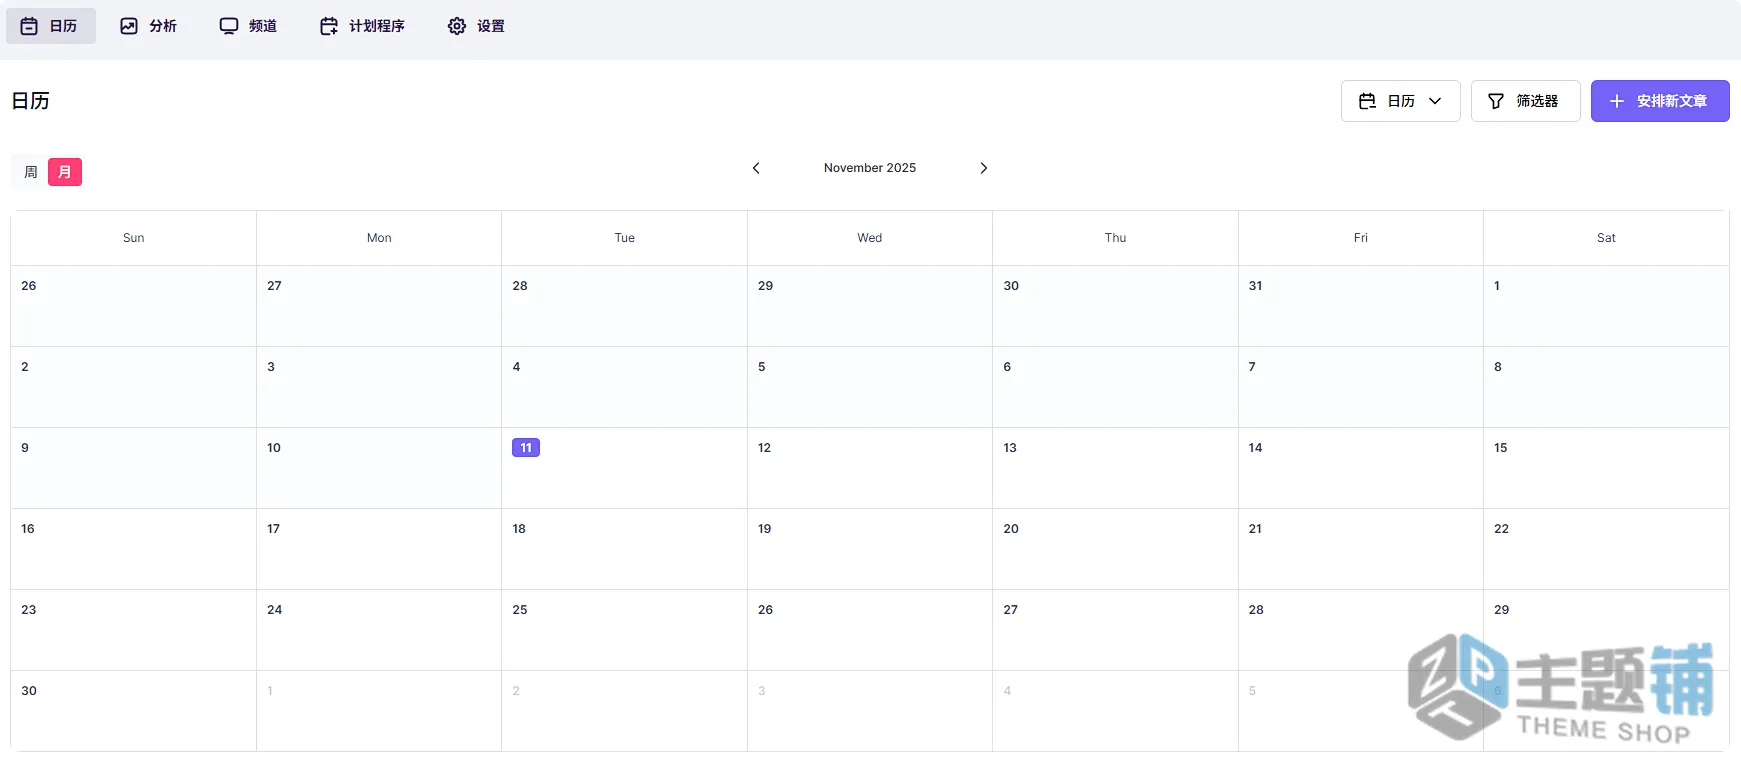Open the 筛选器 filter button
The height and width of the screenshot is (773, 1741).
(1525, 101)
